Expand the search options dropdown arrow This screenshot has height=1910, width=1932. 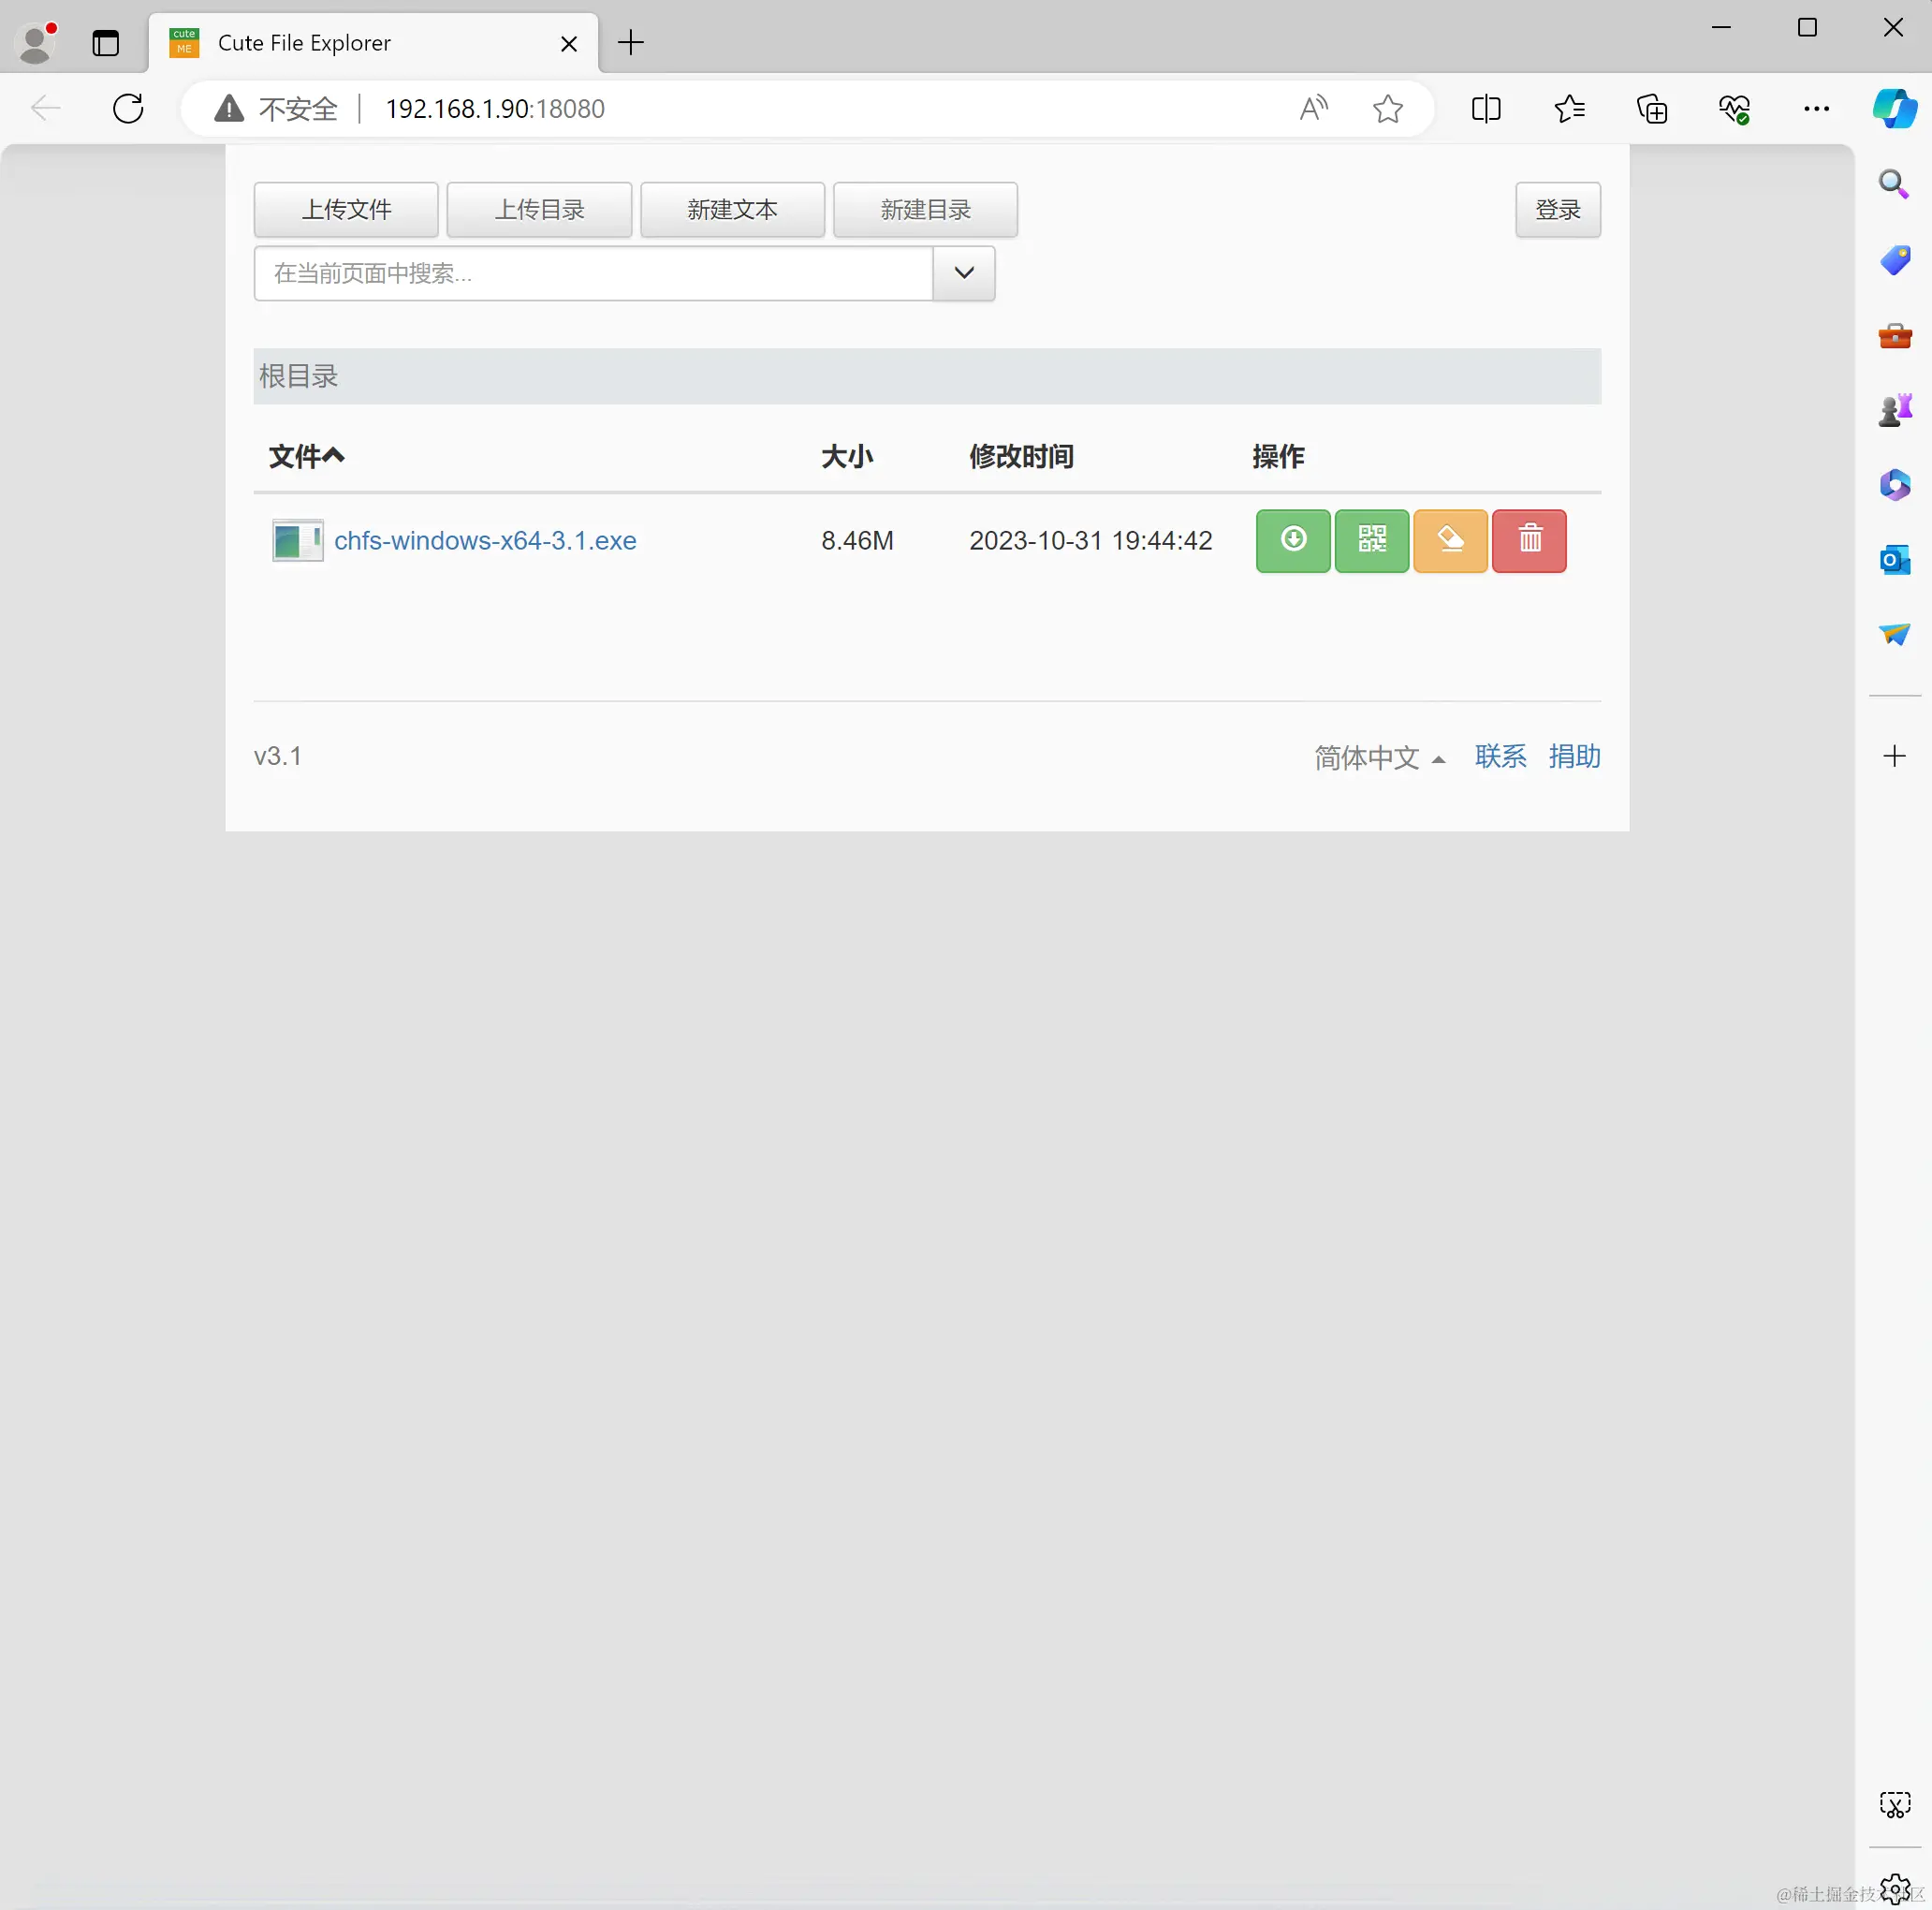(963, 273)
